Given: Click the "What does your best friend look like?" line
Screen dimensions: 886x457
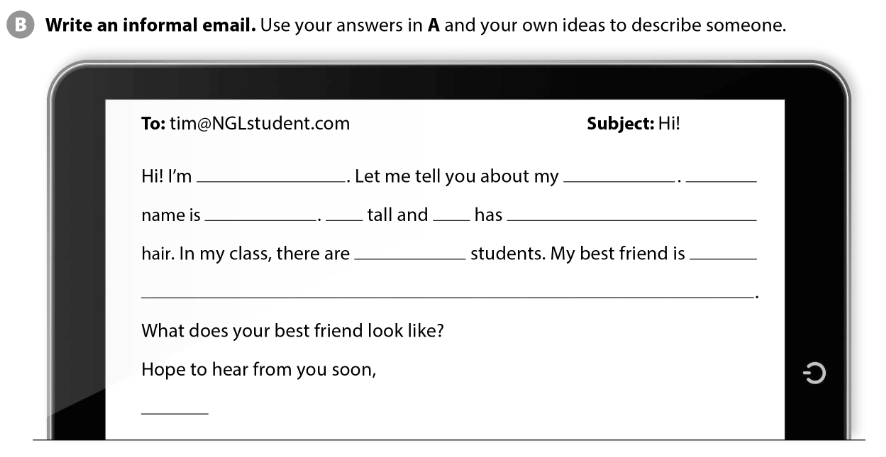Looking at the screenshot, I should pos(292,331).
